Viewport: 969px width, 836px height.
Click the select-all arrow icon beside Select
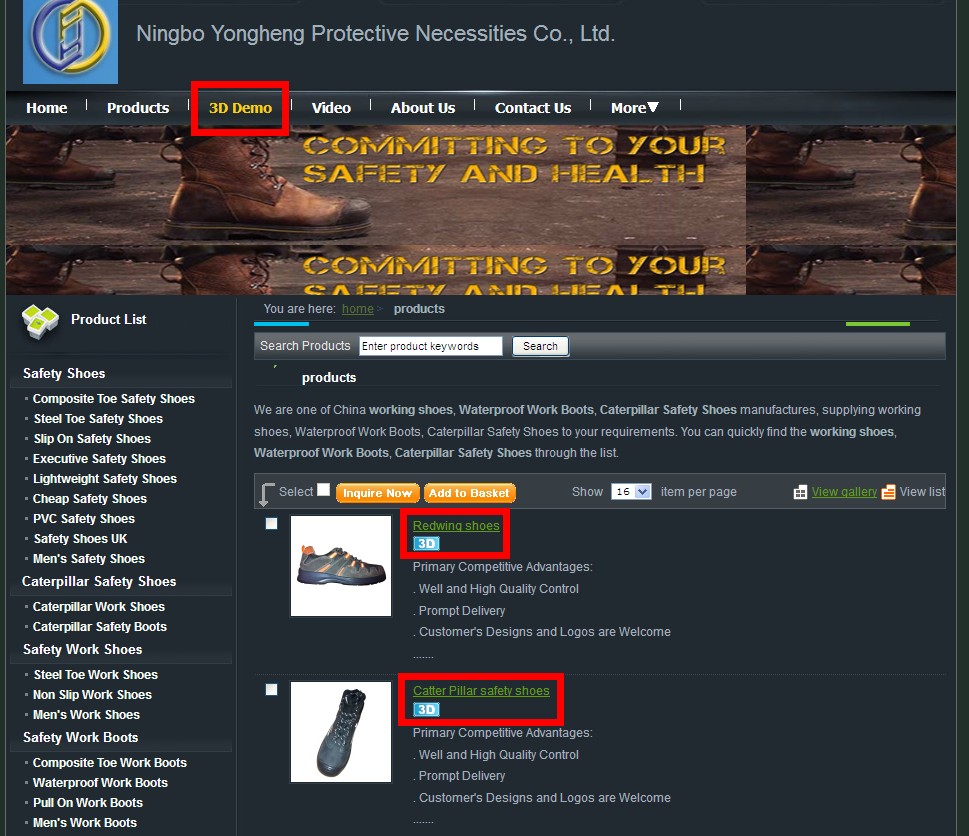pos(266,494)
